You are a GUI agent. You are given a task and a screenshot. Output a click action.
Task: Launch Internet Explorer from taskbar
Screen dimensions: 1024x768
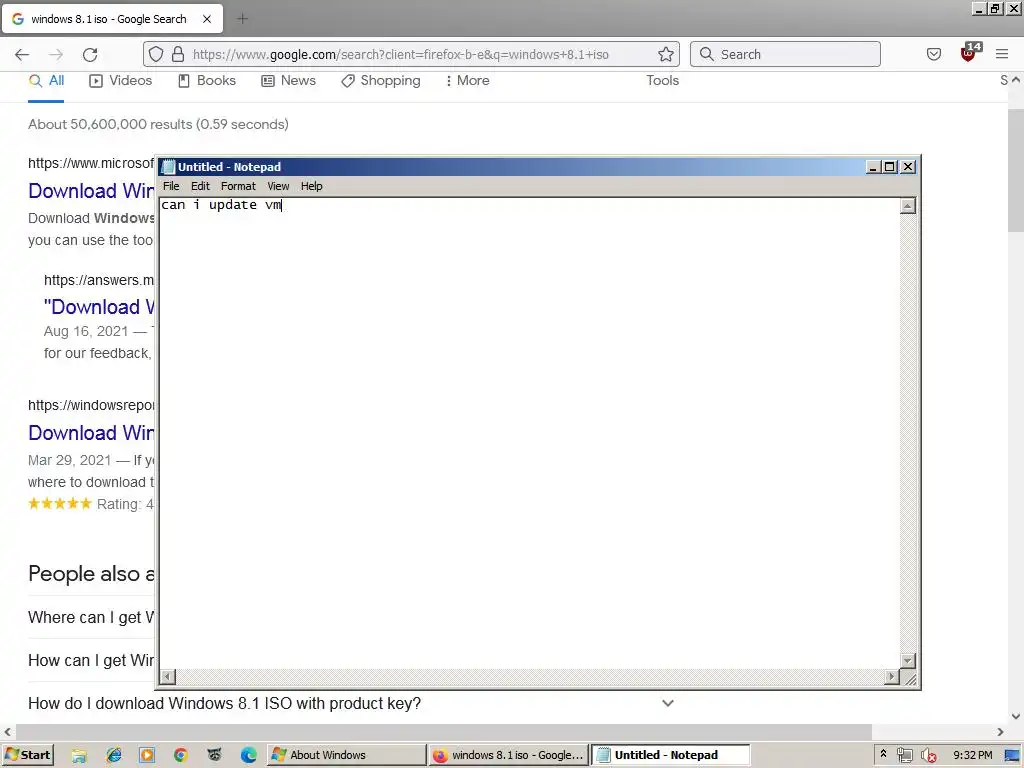click(114, 756)
